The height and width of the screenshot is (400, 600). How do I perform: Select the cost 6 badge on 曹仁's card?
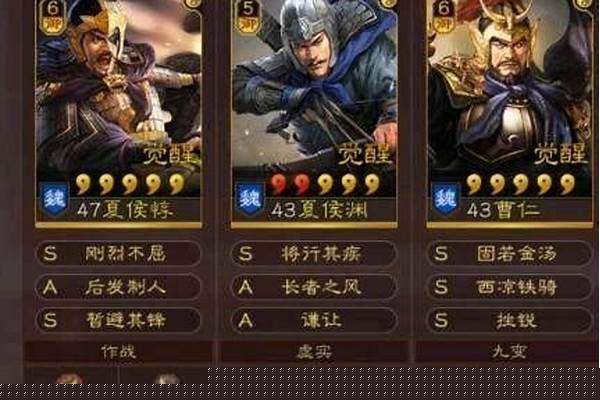[x=444, y=16]
